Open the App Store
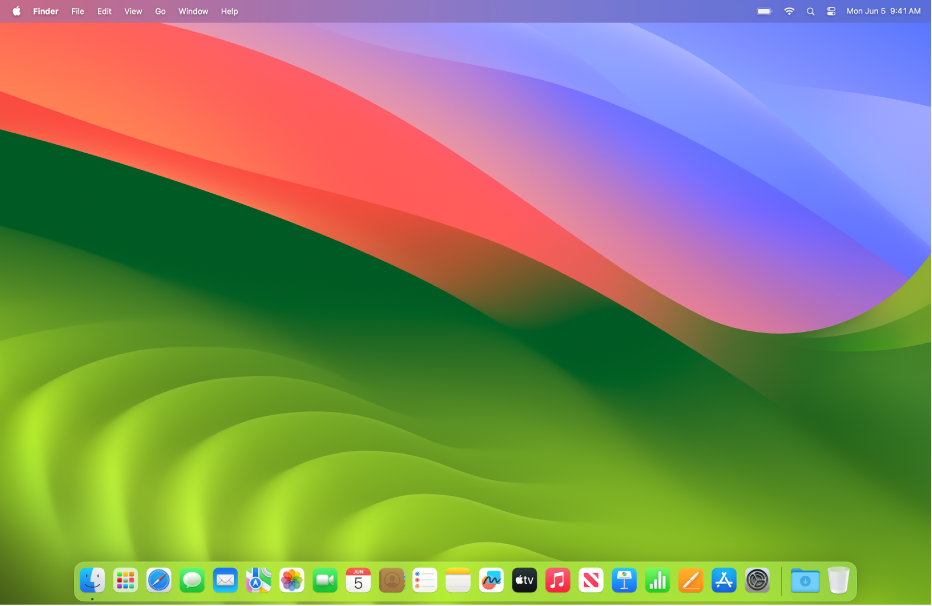This screenshot has height=606, width=932. point(723,580)
